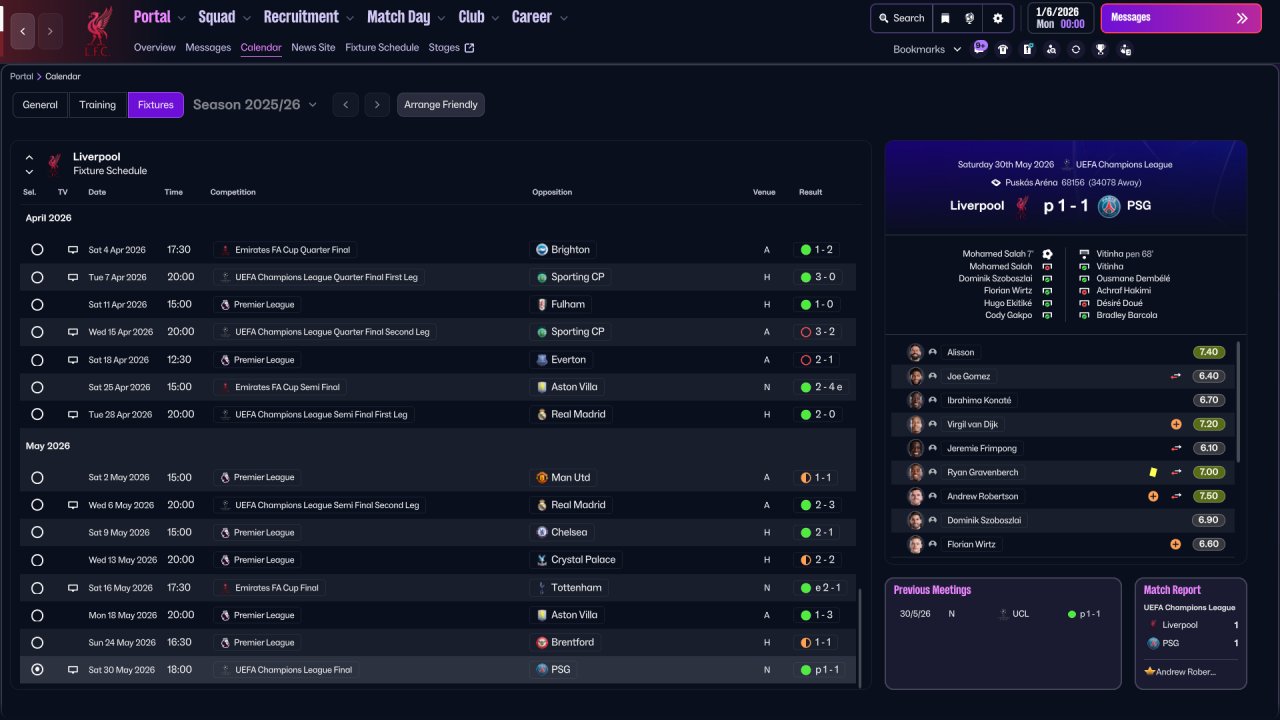Open the Fixture Schedule tab
This screenshot has width=1280, height=720.
tap(382, 47)
